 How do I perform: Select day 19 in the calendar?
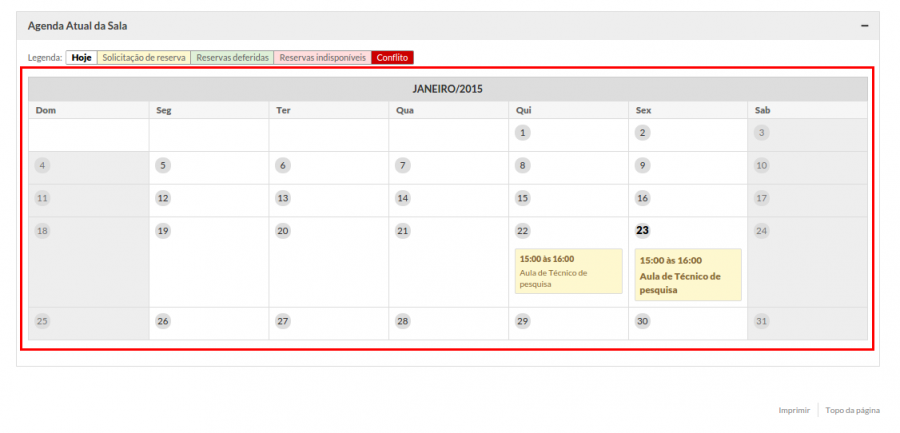pyautogui.click(x=163, y=231)
